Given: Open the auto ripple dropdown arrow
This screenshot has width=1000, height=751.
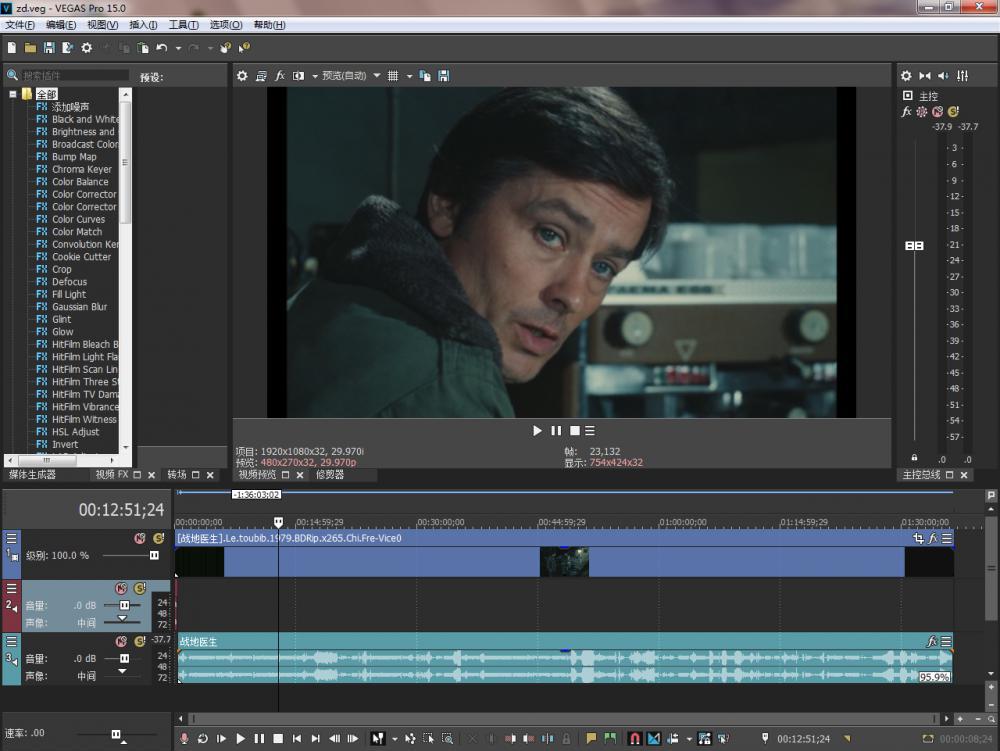Looking at the screenshot, I should [689, 738].
